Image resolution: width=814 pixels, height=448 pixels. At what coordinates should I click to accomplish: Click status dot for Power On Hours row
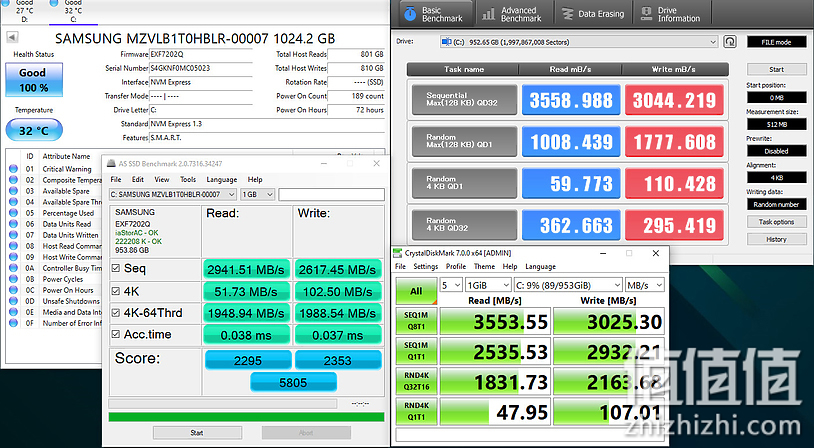coord(13,290)
